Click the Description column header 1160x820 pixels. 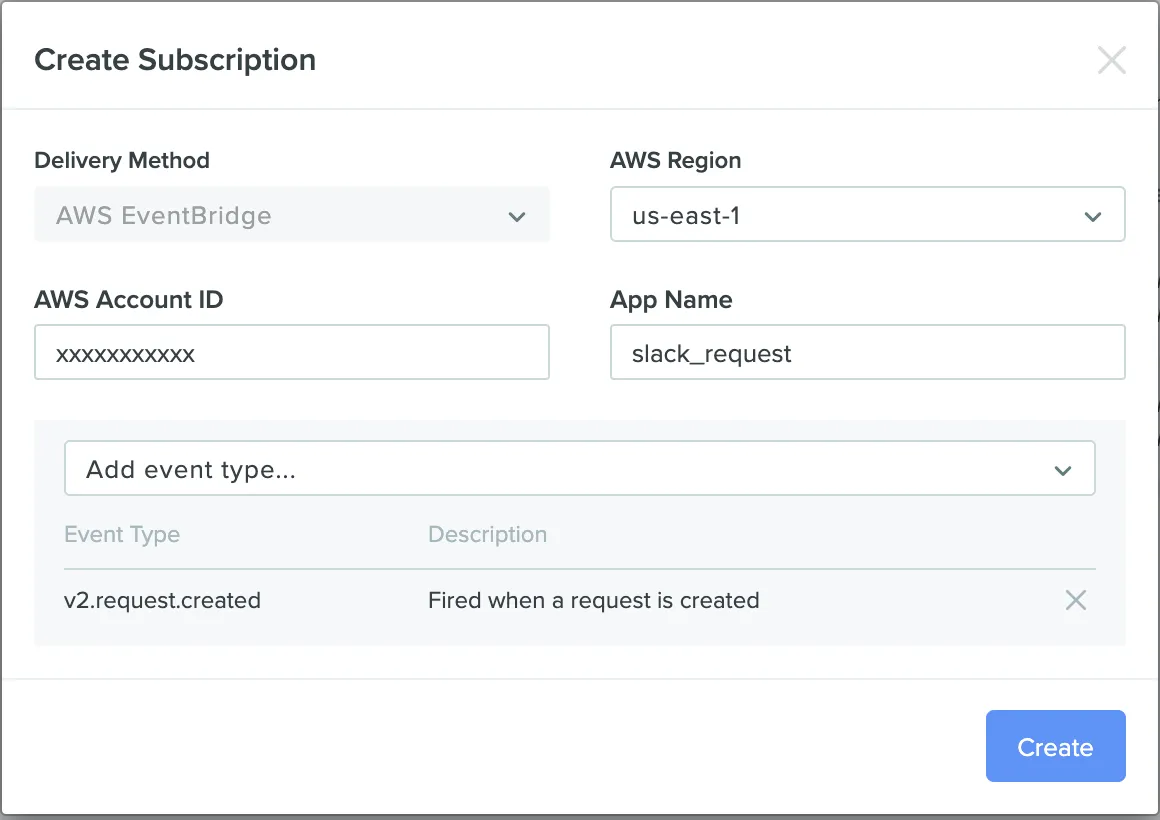tap(488, 534)
